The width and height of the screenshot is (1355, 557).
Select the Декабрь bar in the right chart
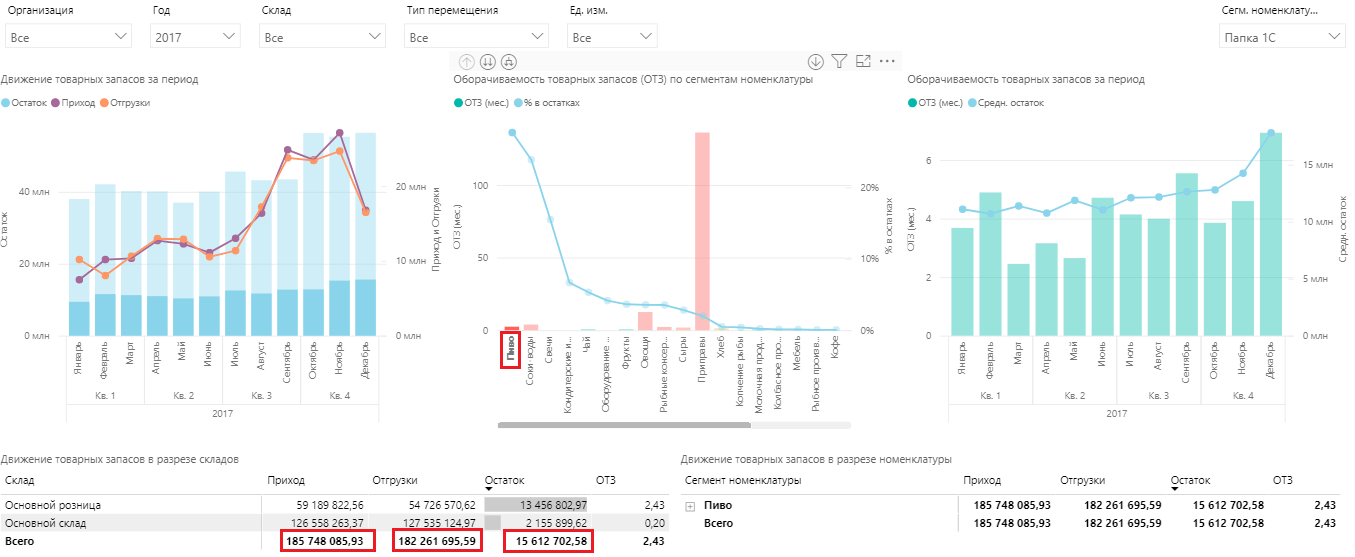(1271, 234)
